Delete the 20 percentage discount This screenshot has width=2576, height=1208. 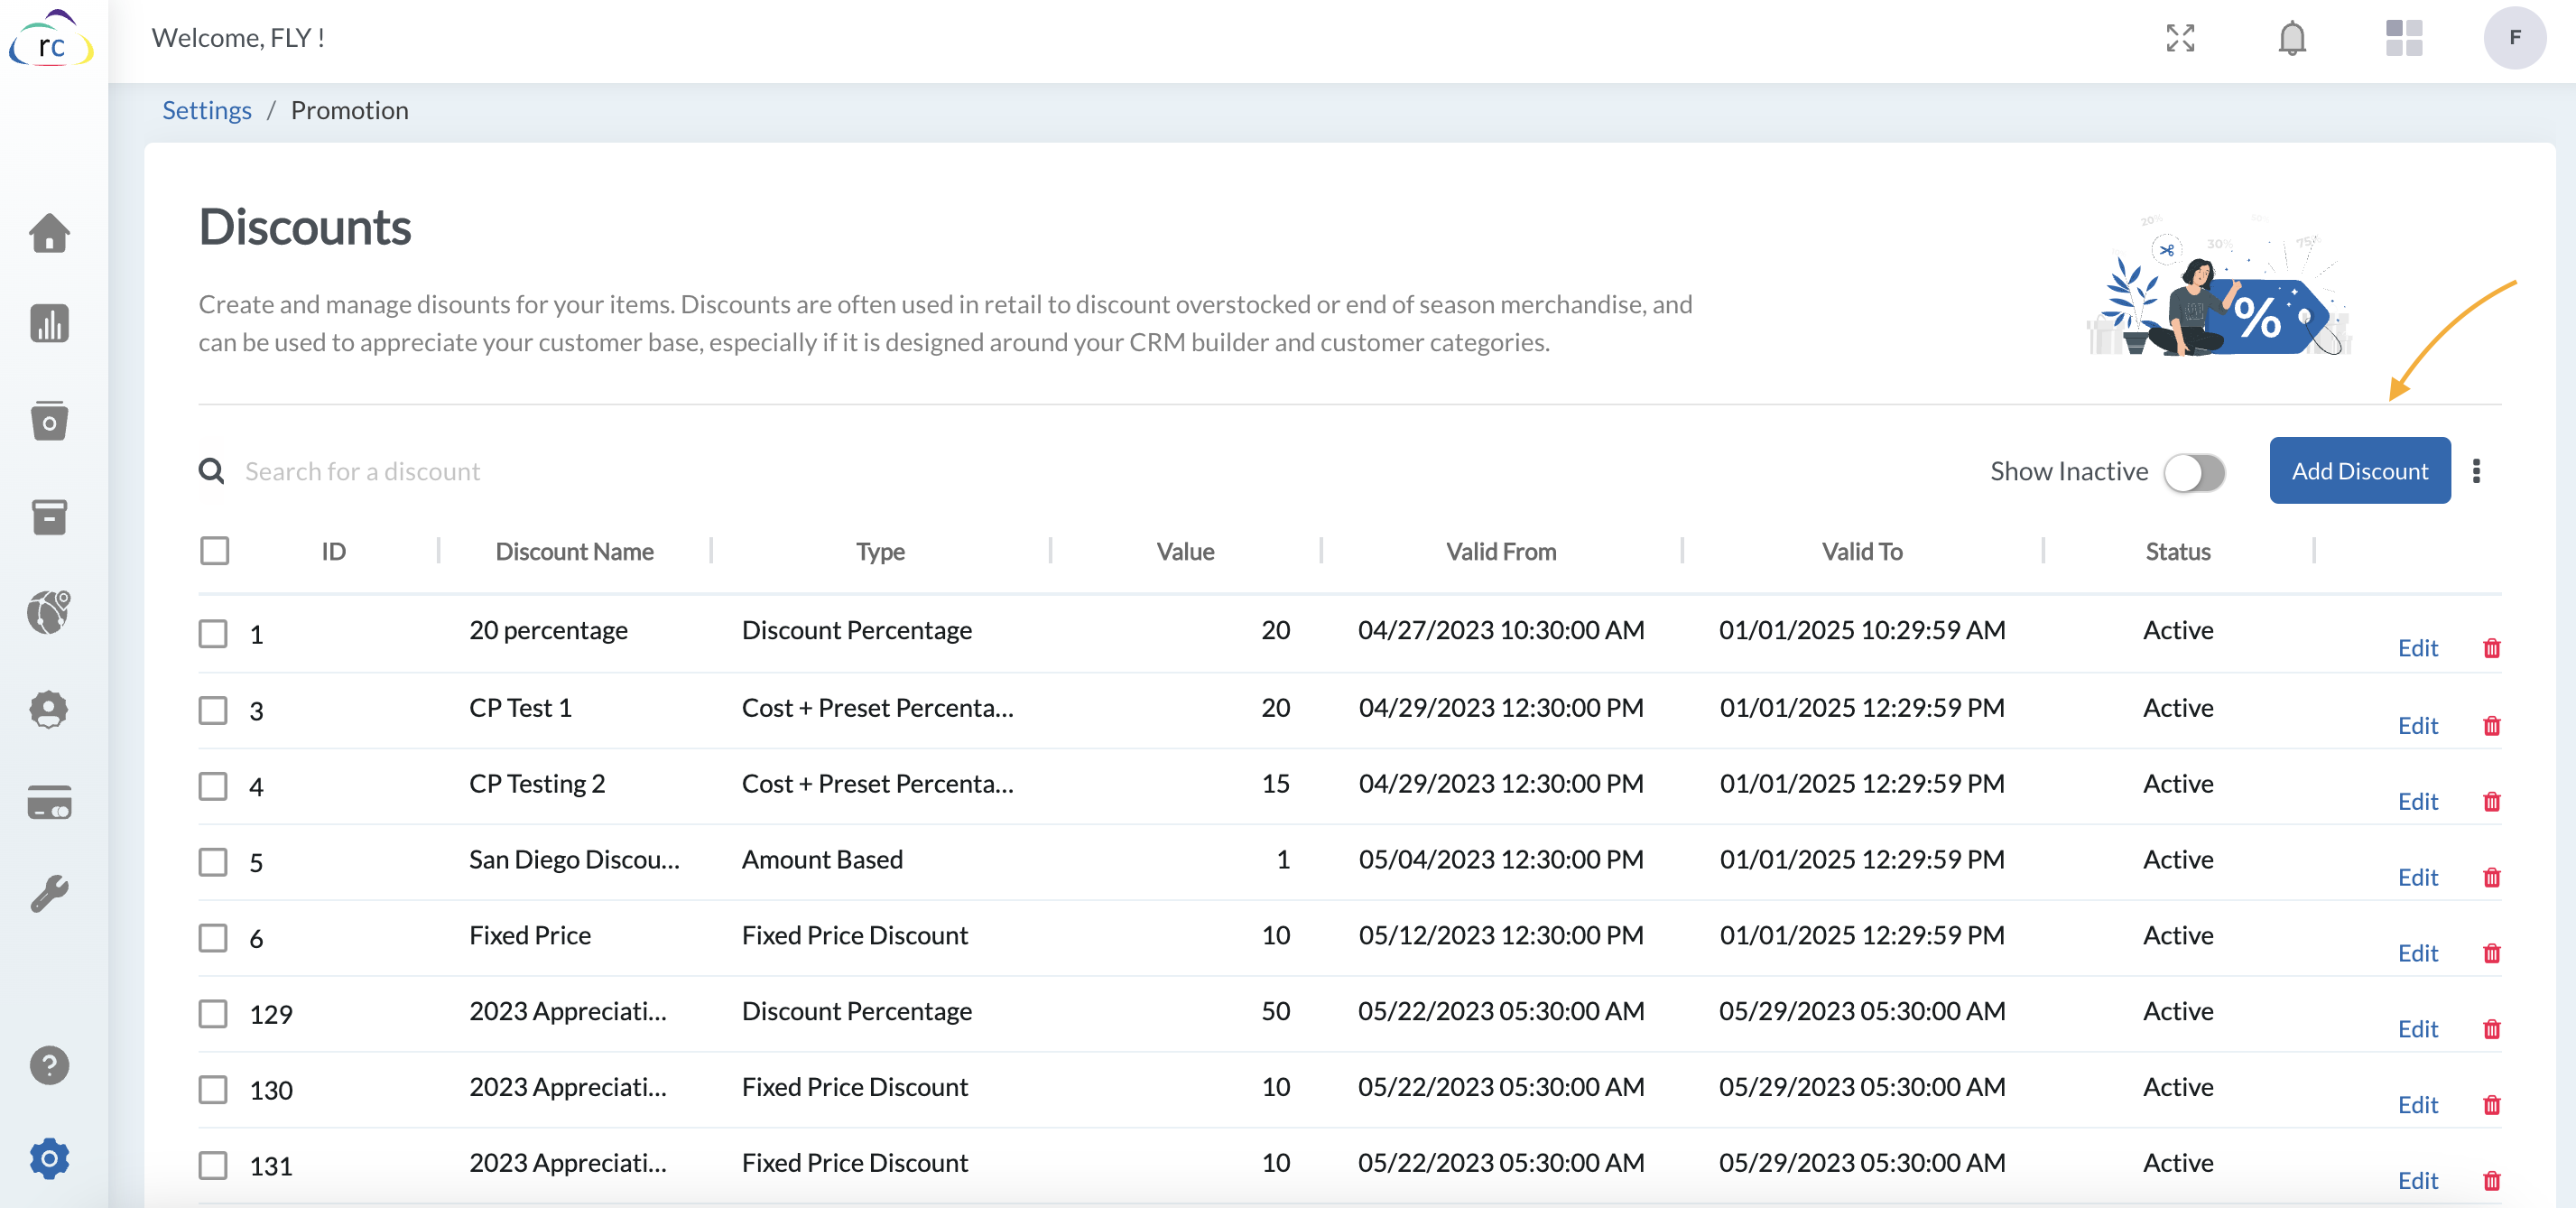(x=2491, y=648)
